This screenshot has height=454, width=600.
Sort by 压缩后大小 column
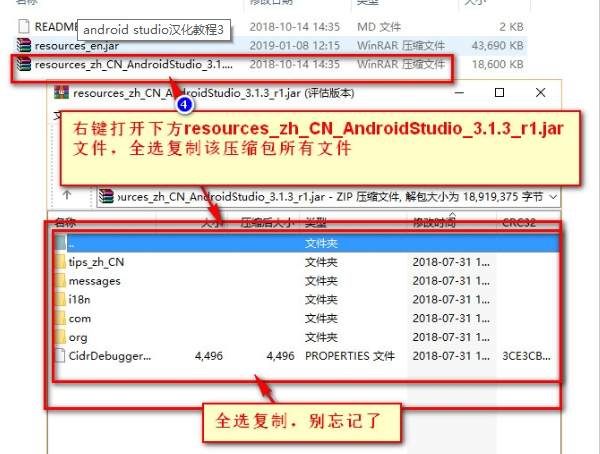pos(267,222)
